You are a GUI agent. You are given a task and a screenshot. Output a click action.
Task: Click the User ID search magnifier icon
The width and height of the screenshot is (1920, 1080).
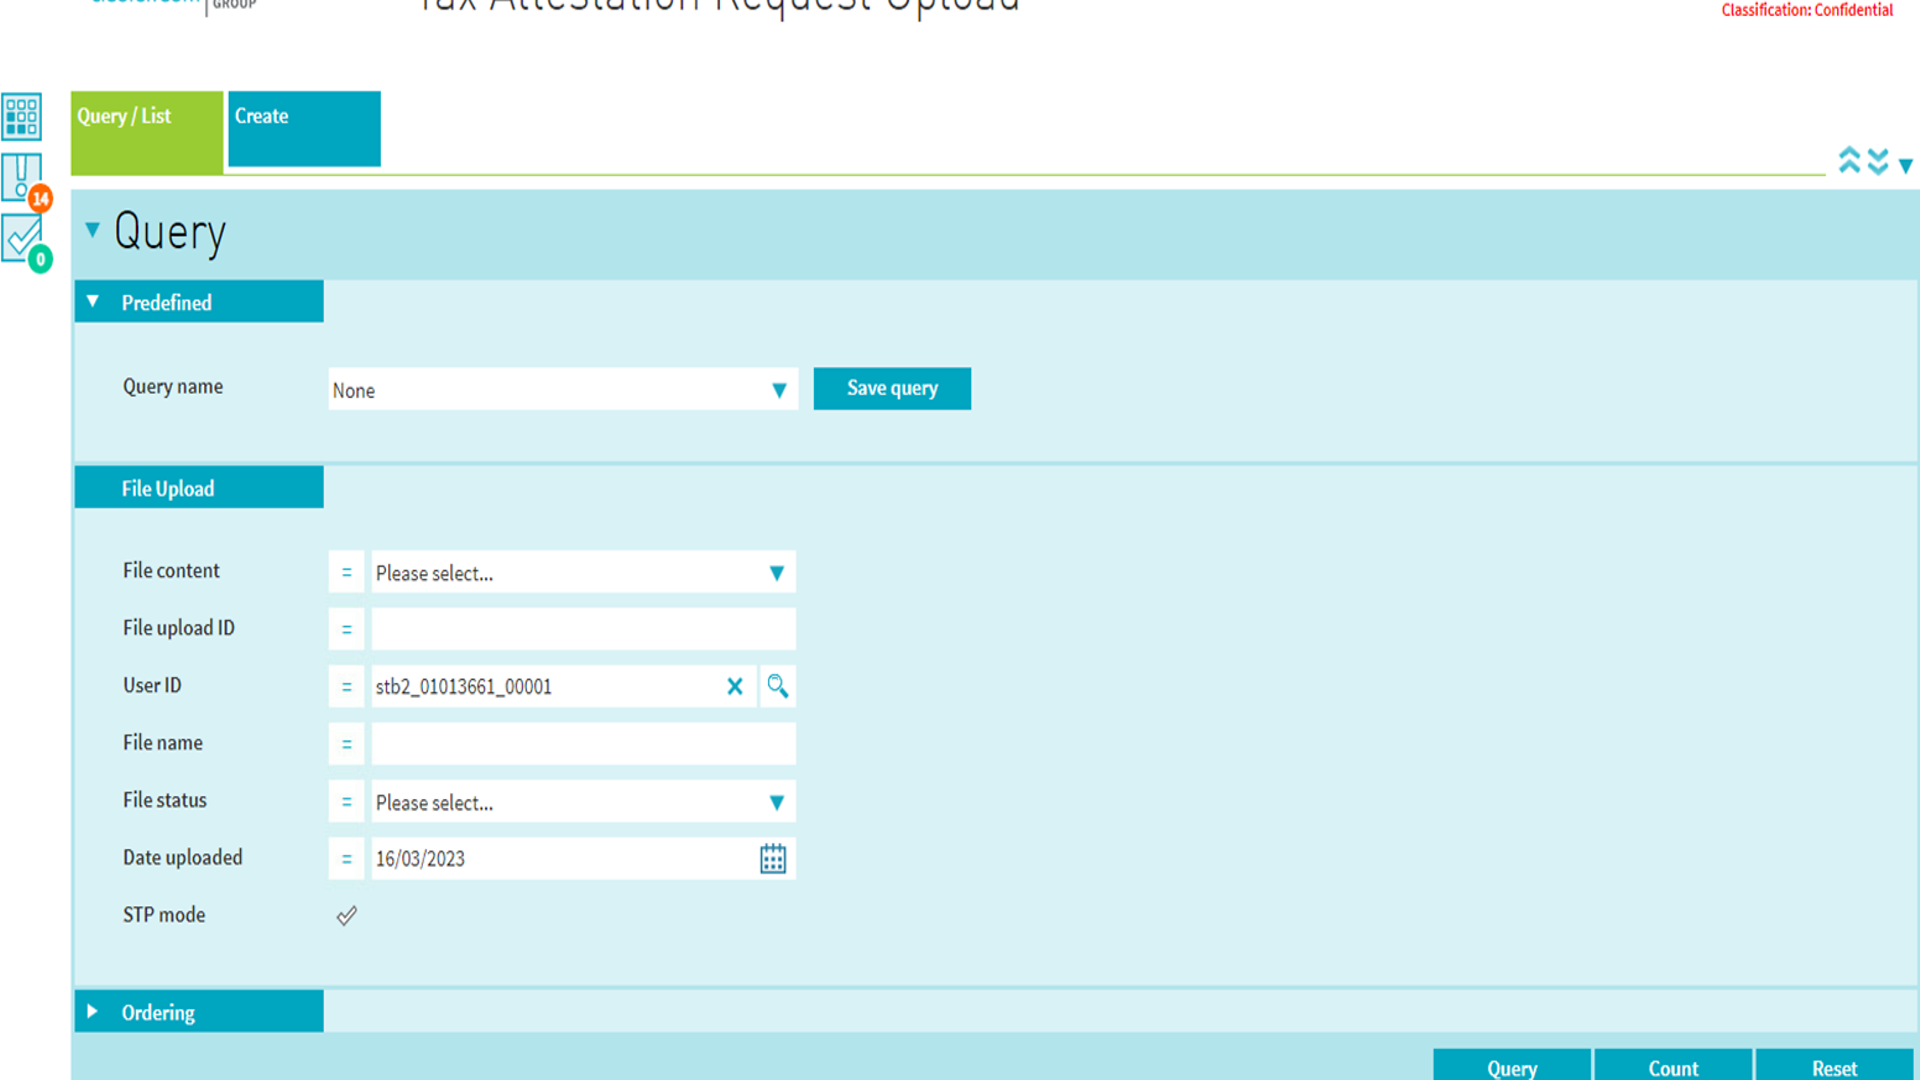[x=777, y=686]
